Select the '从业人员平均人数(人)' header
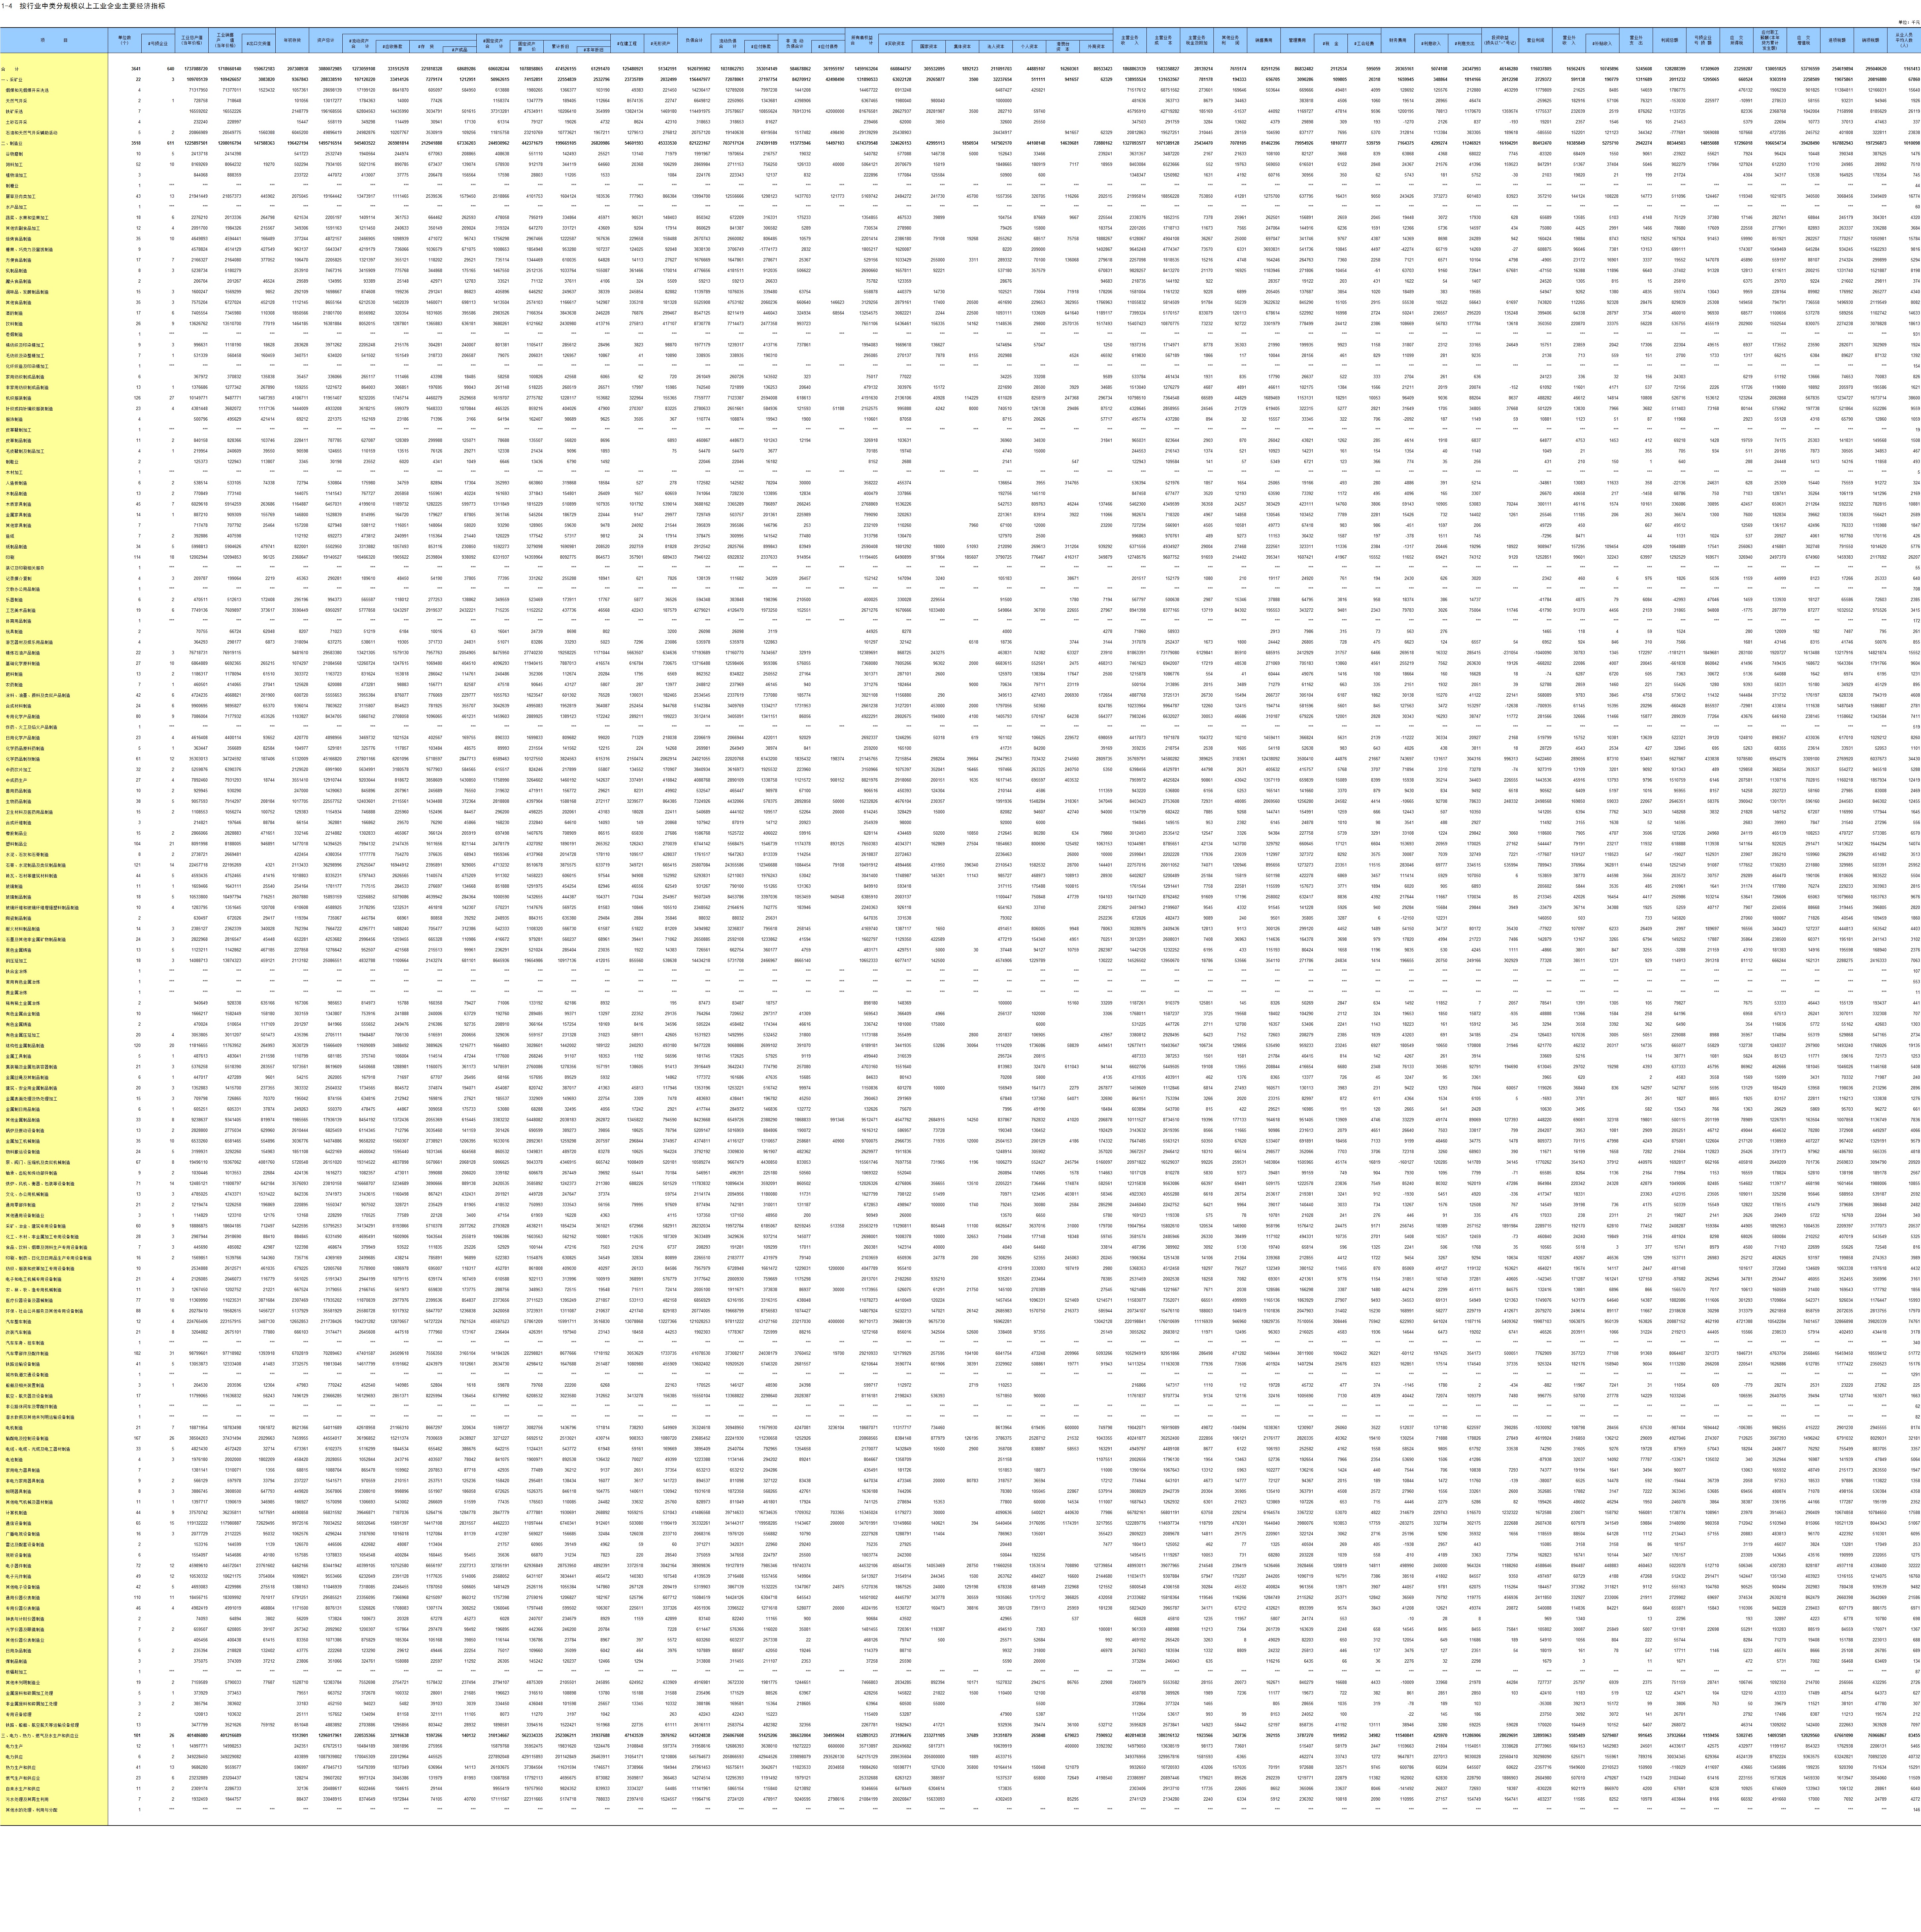The height and width of the screenshot is (1932, 1921). click(1904, 40)
